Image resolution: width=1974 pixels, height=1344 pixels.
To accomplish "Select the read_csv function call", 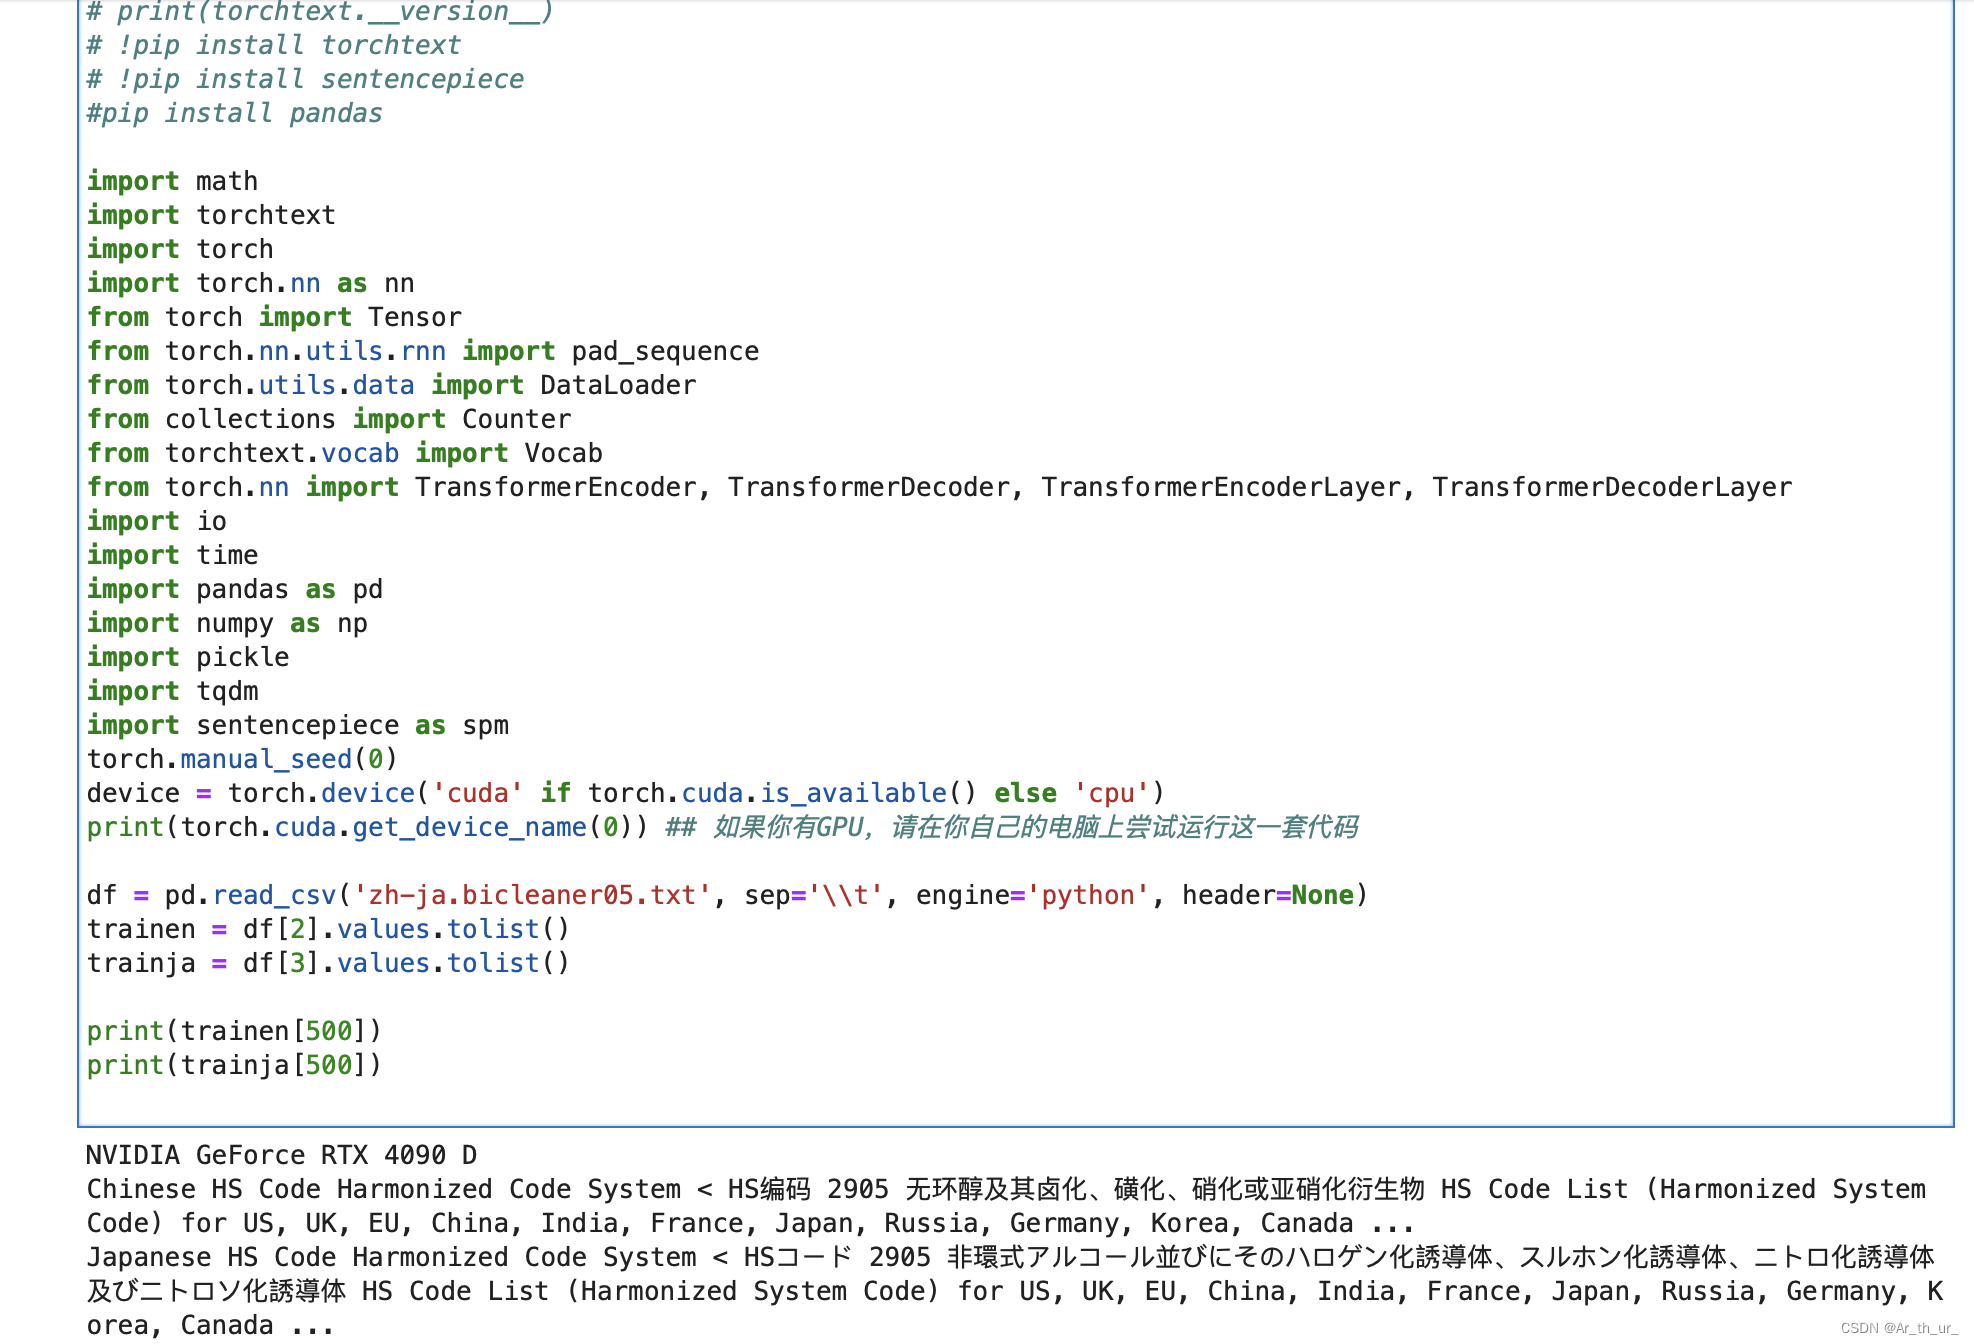I will 273,894.
